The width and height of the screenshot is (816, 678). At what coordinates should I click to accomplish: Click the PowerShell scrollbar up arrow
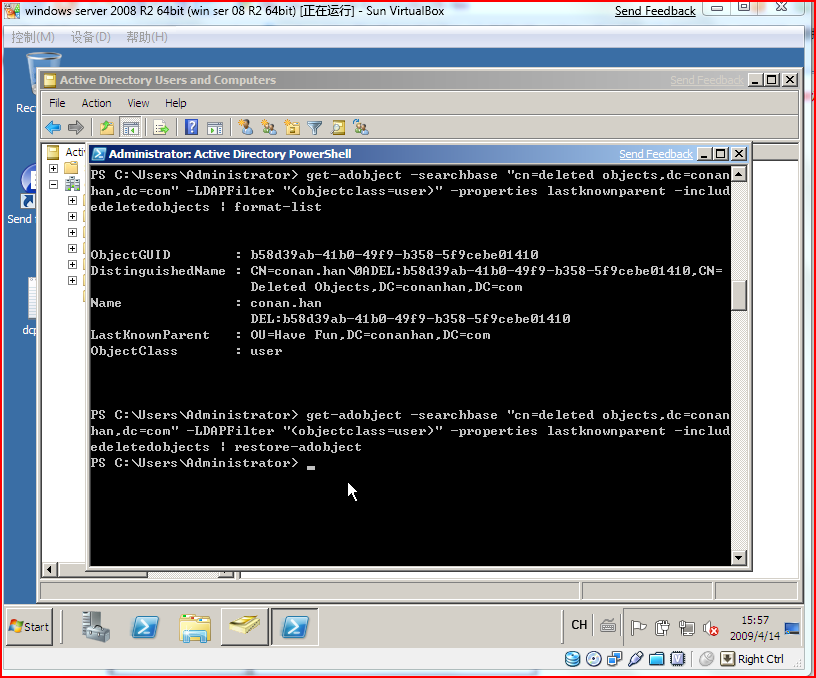(x=739, y=174)
